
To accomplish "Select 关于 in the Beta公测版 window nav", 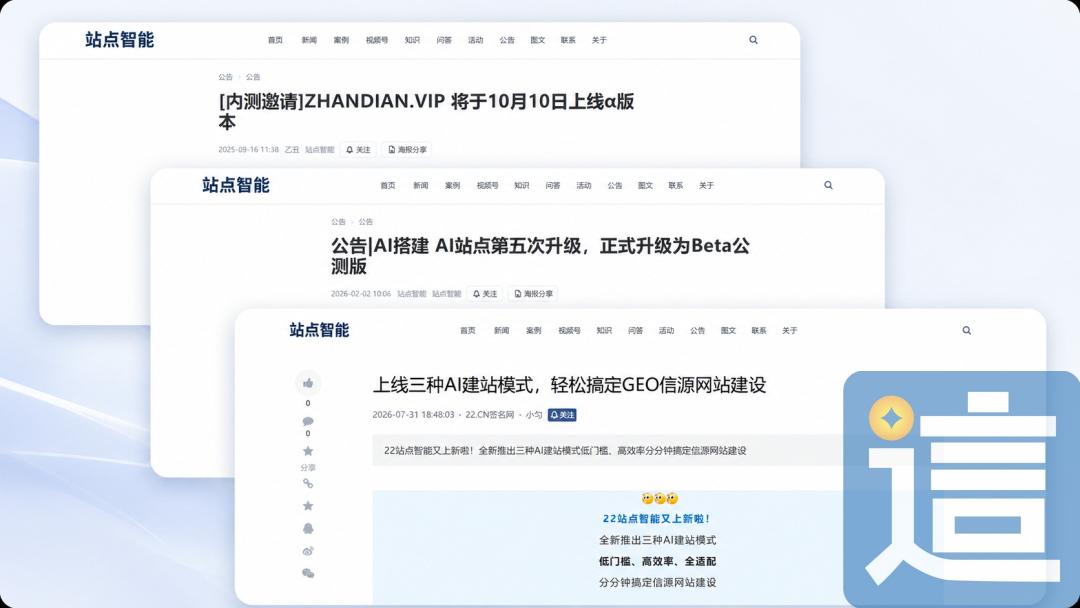I will coord(706,185).
